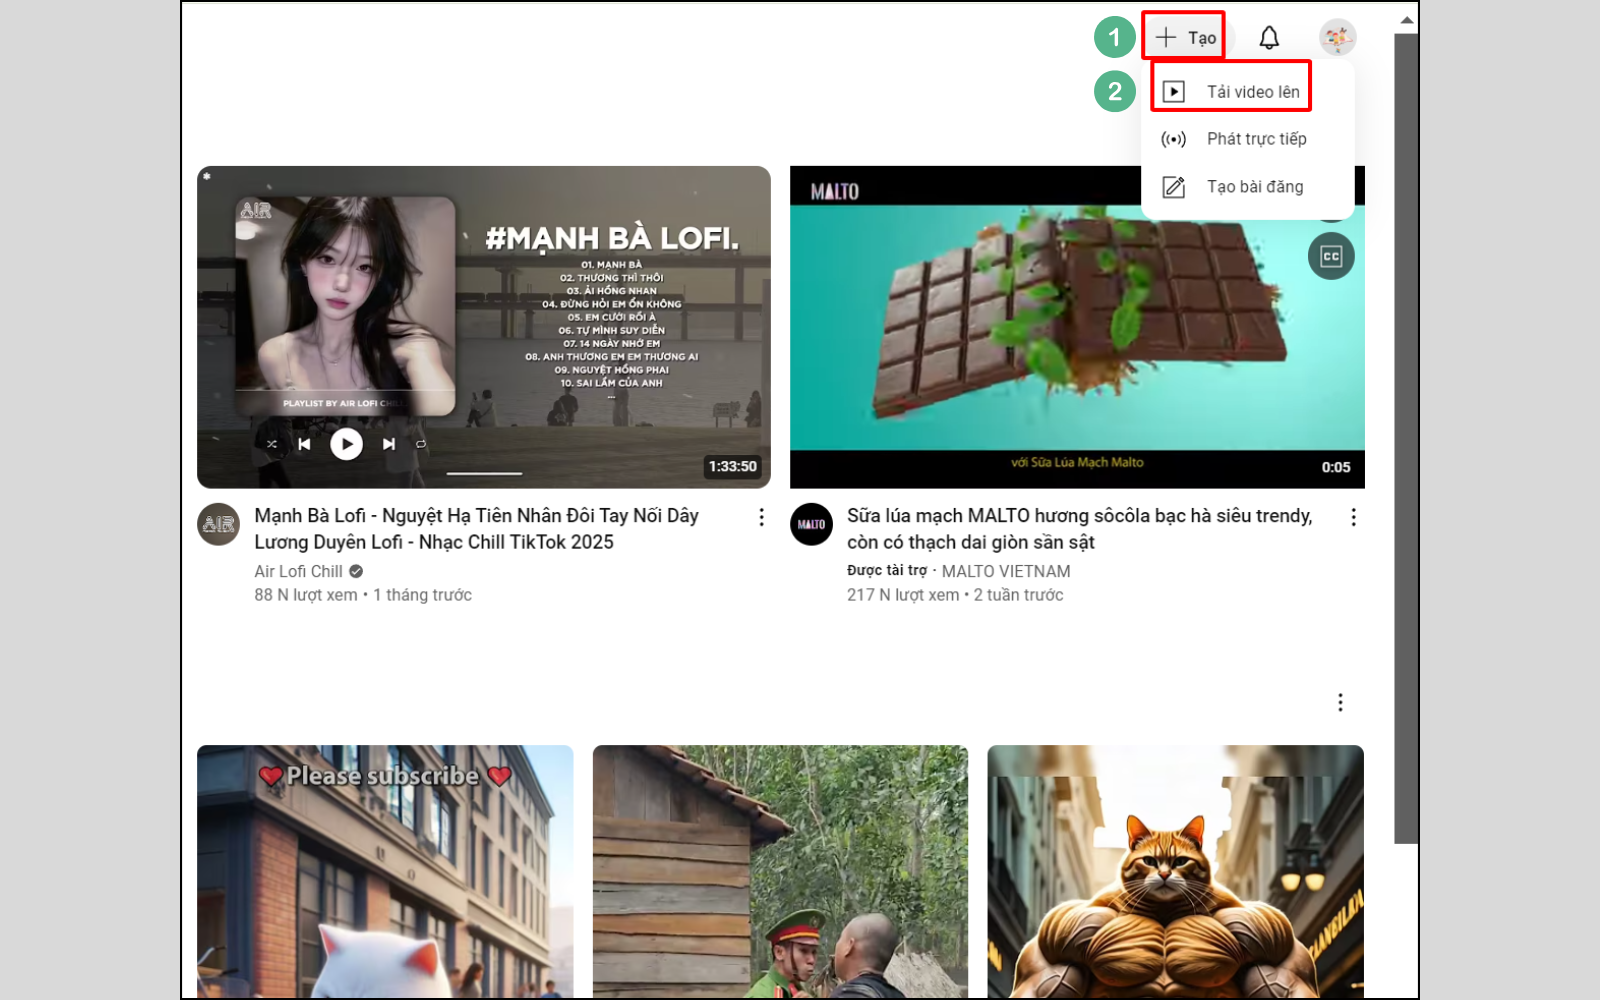The width and height of the screenshot is (1600, 1000).
Task: Open the Please subscribe cat short
Action: tap(385, 871)
